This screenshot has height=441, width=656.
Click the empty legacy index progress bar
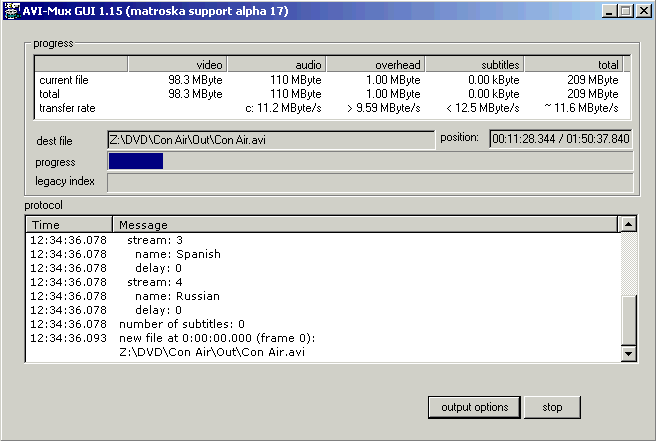(x=370, y=182)
